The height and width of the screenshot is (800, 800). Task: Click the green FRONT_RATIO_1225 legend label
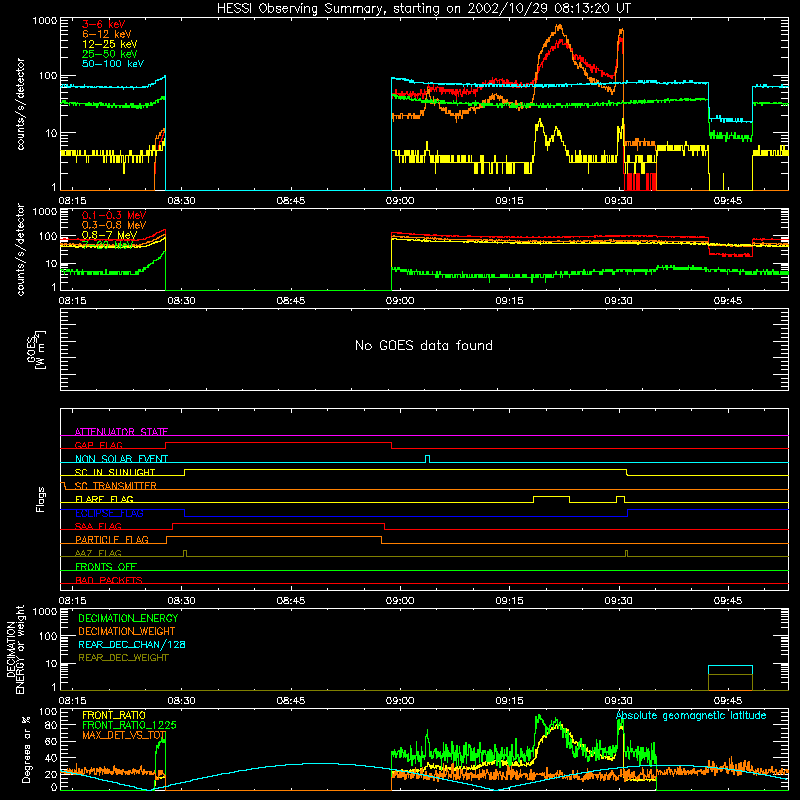pyautogui.click(x=129, y=725)
